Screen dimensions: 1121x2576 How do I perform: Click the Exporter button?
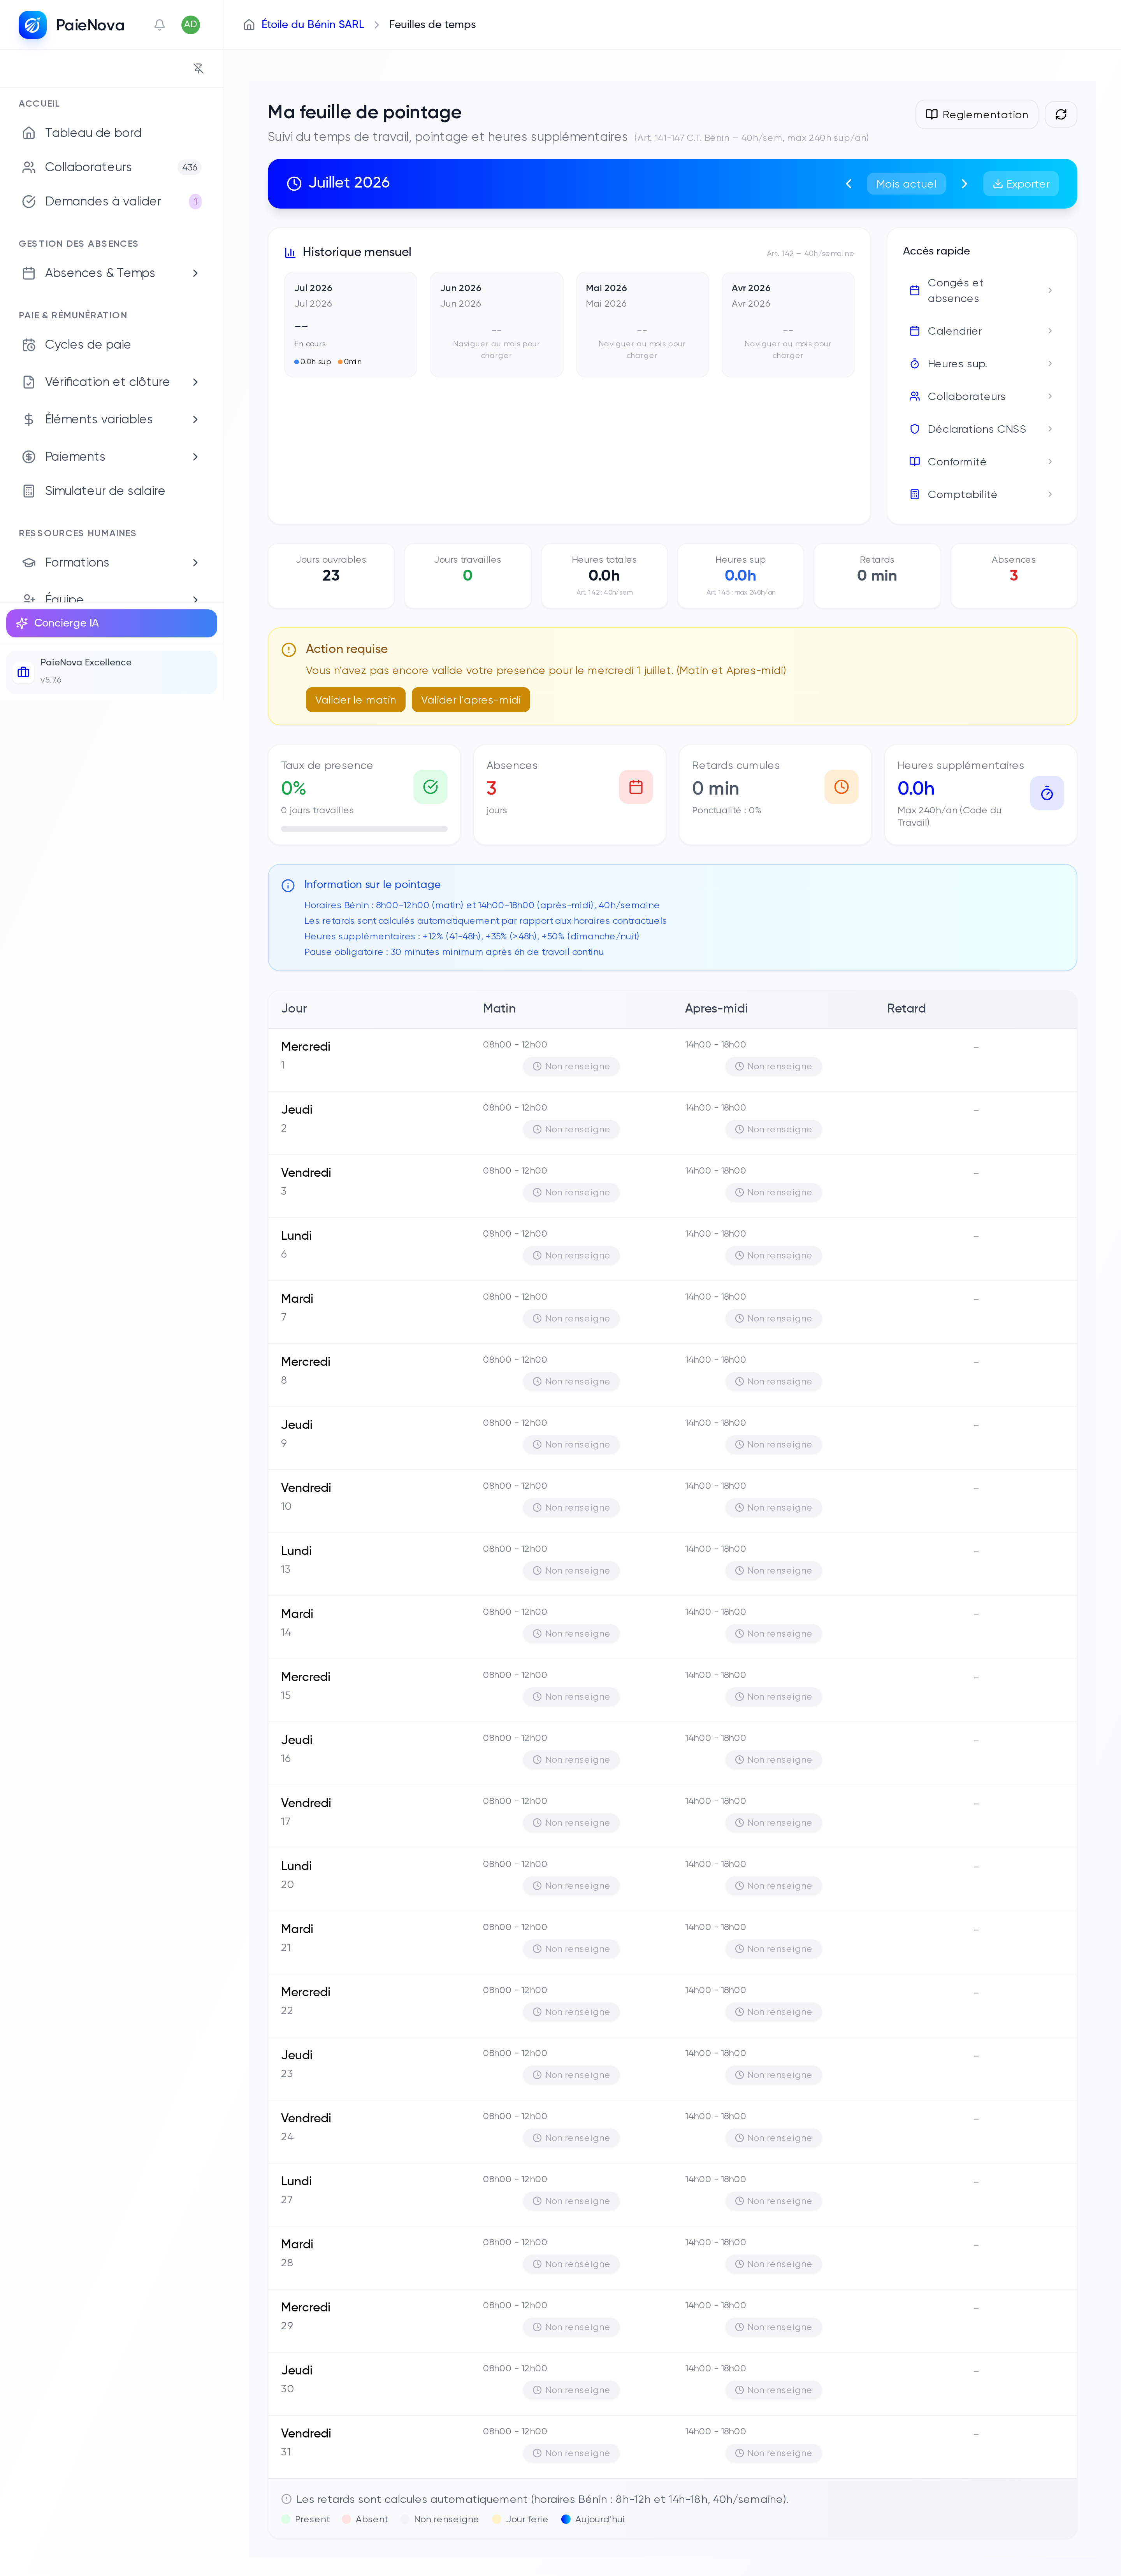click(x=1020, y=184)
